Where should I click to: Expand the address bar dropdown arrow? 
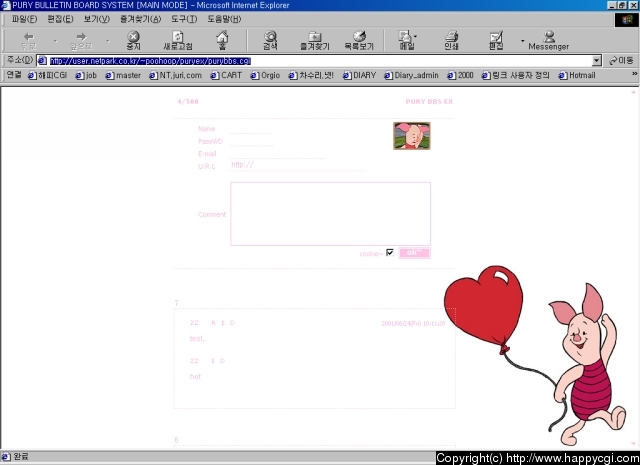point(597,61)
